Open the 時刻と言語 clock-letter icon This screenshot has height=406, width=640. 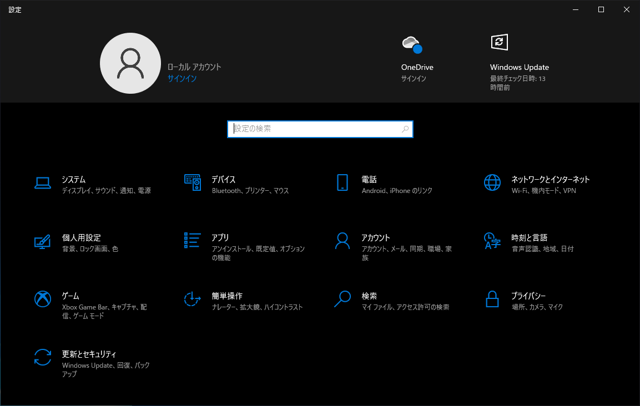pyautogui.click(x=492, y=241)
